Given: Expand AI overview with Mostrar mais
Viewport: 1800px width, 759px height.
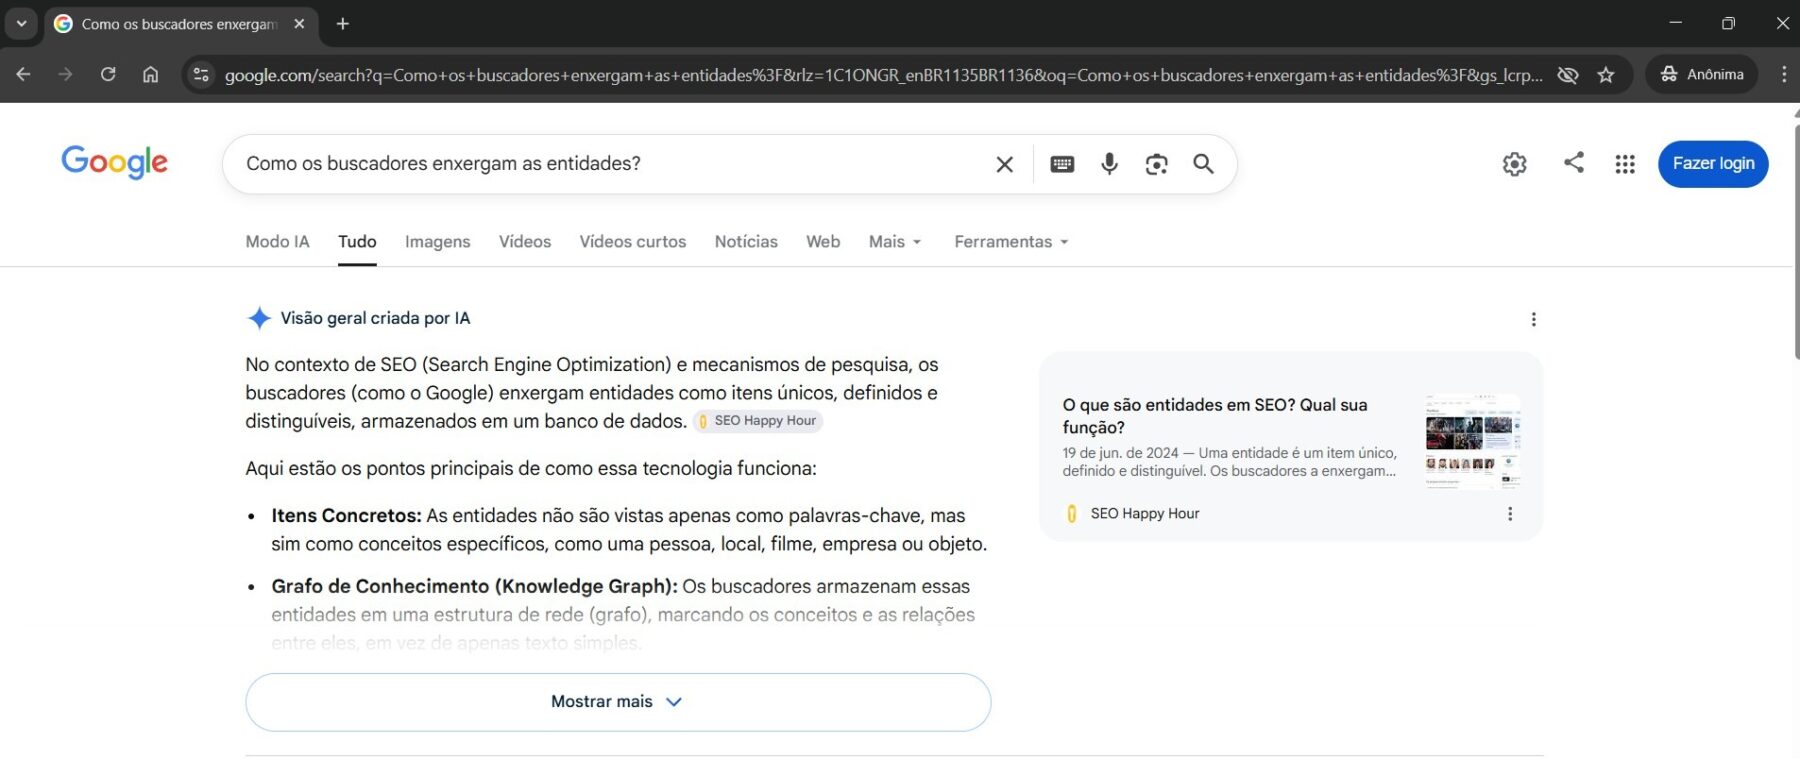Looking at the screenshot, I should [618, 702].
